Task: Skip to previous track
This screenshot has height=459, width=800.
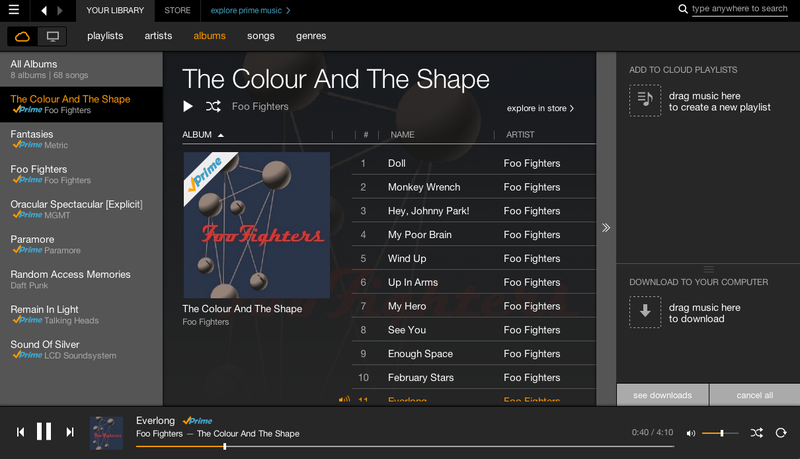Action: (20, 432)
